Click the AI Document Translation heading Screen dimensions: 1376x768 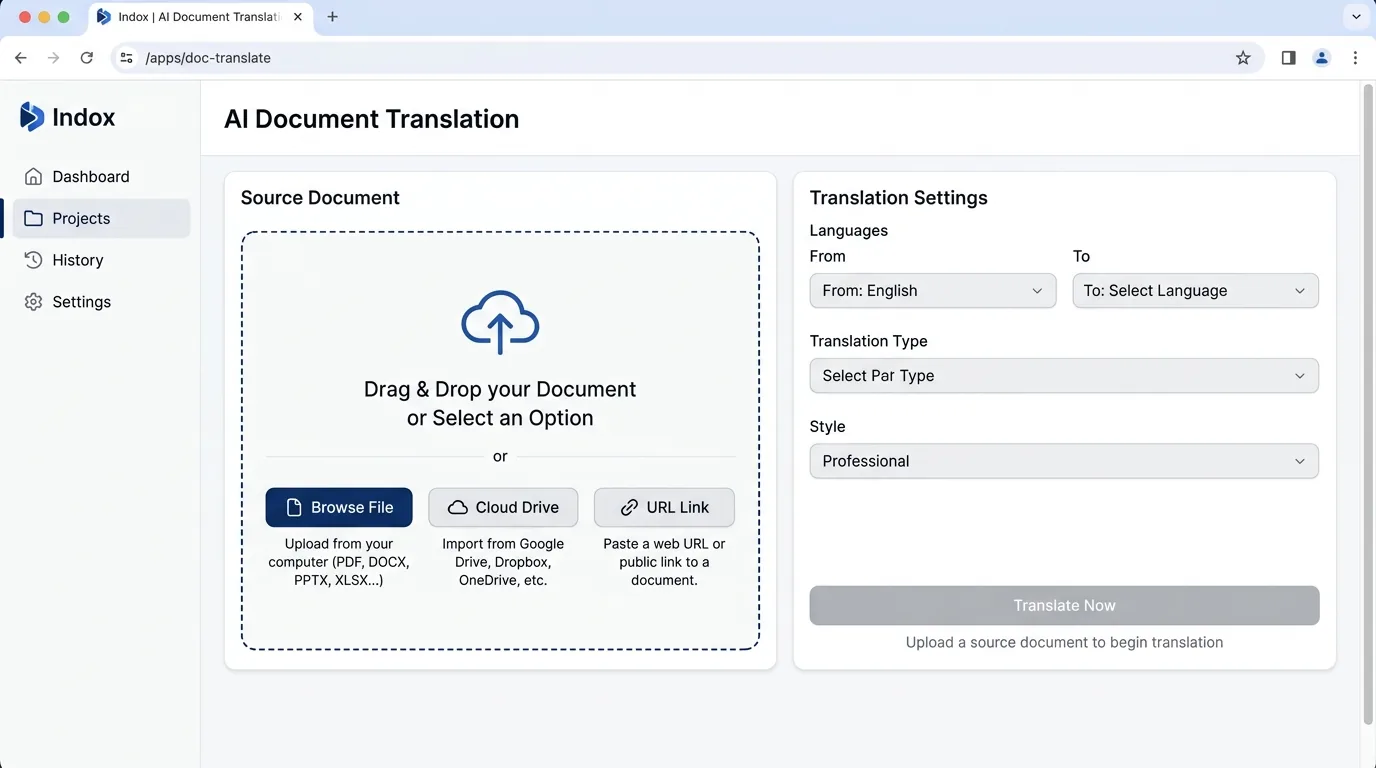[372, 119]
